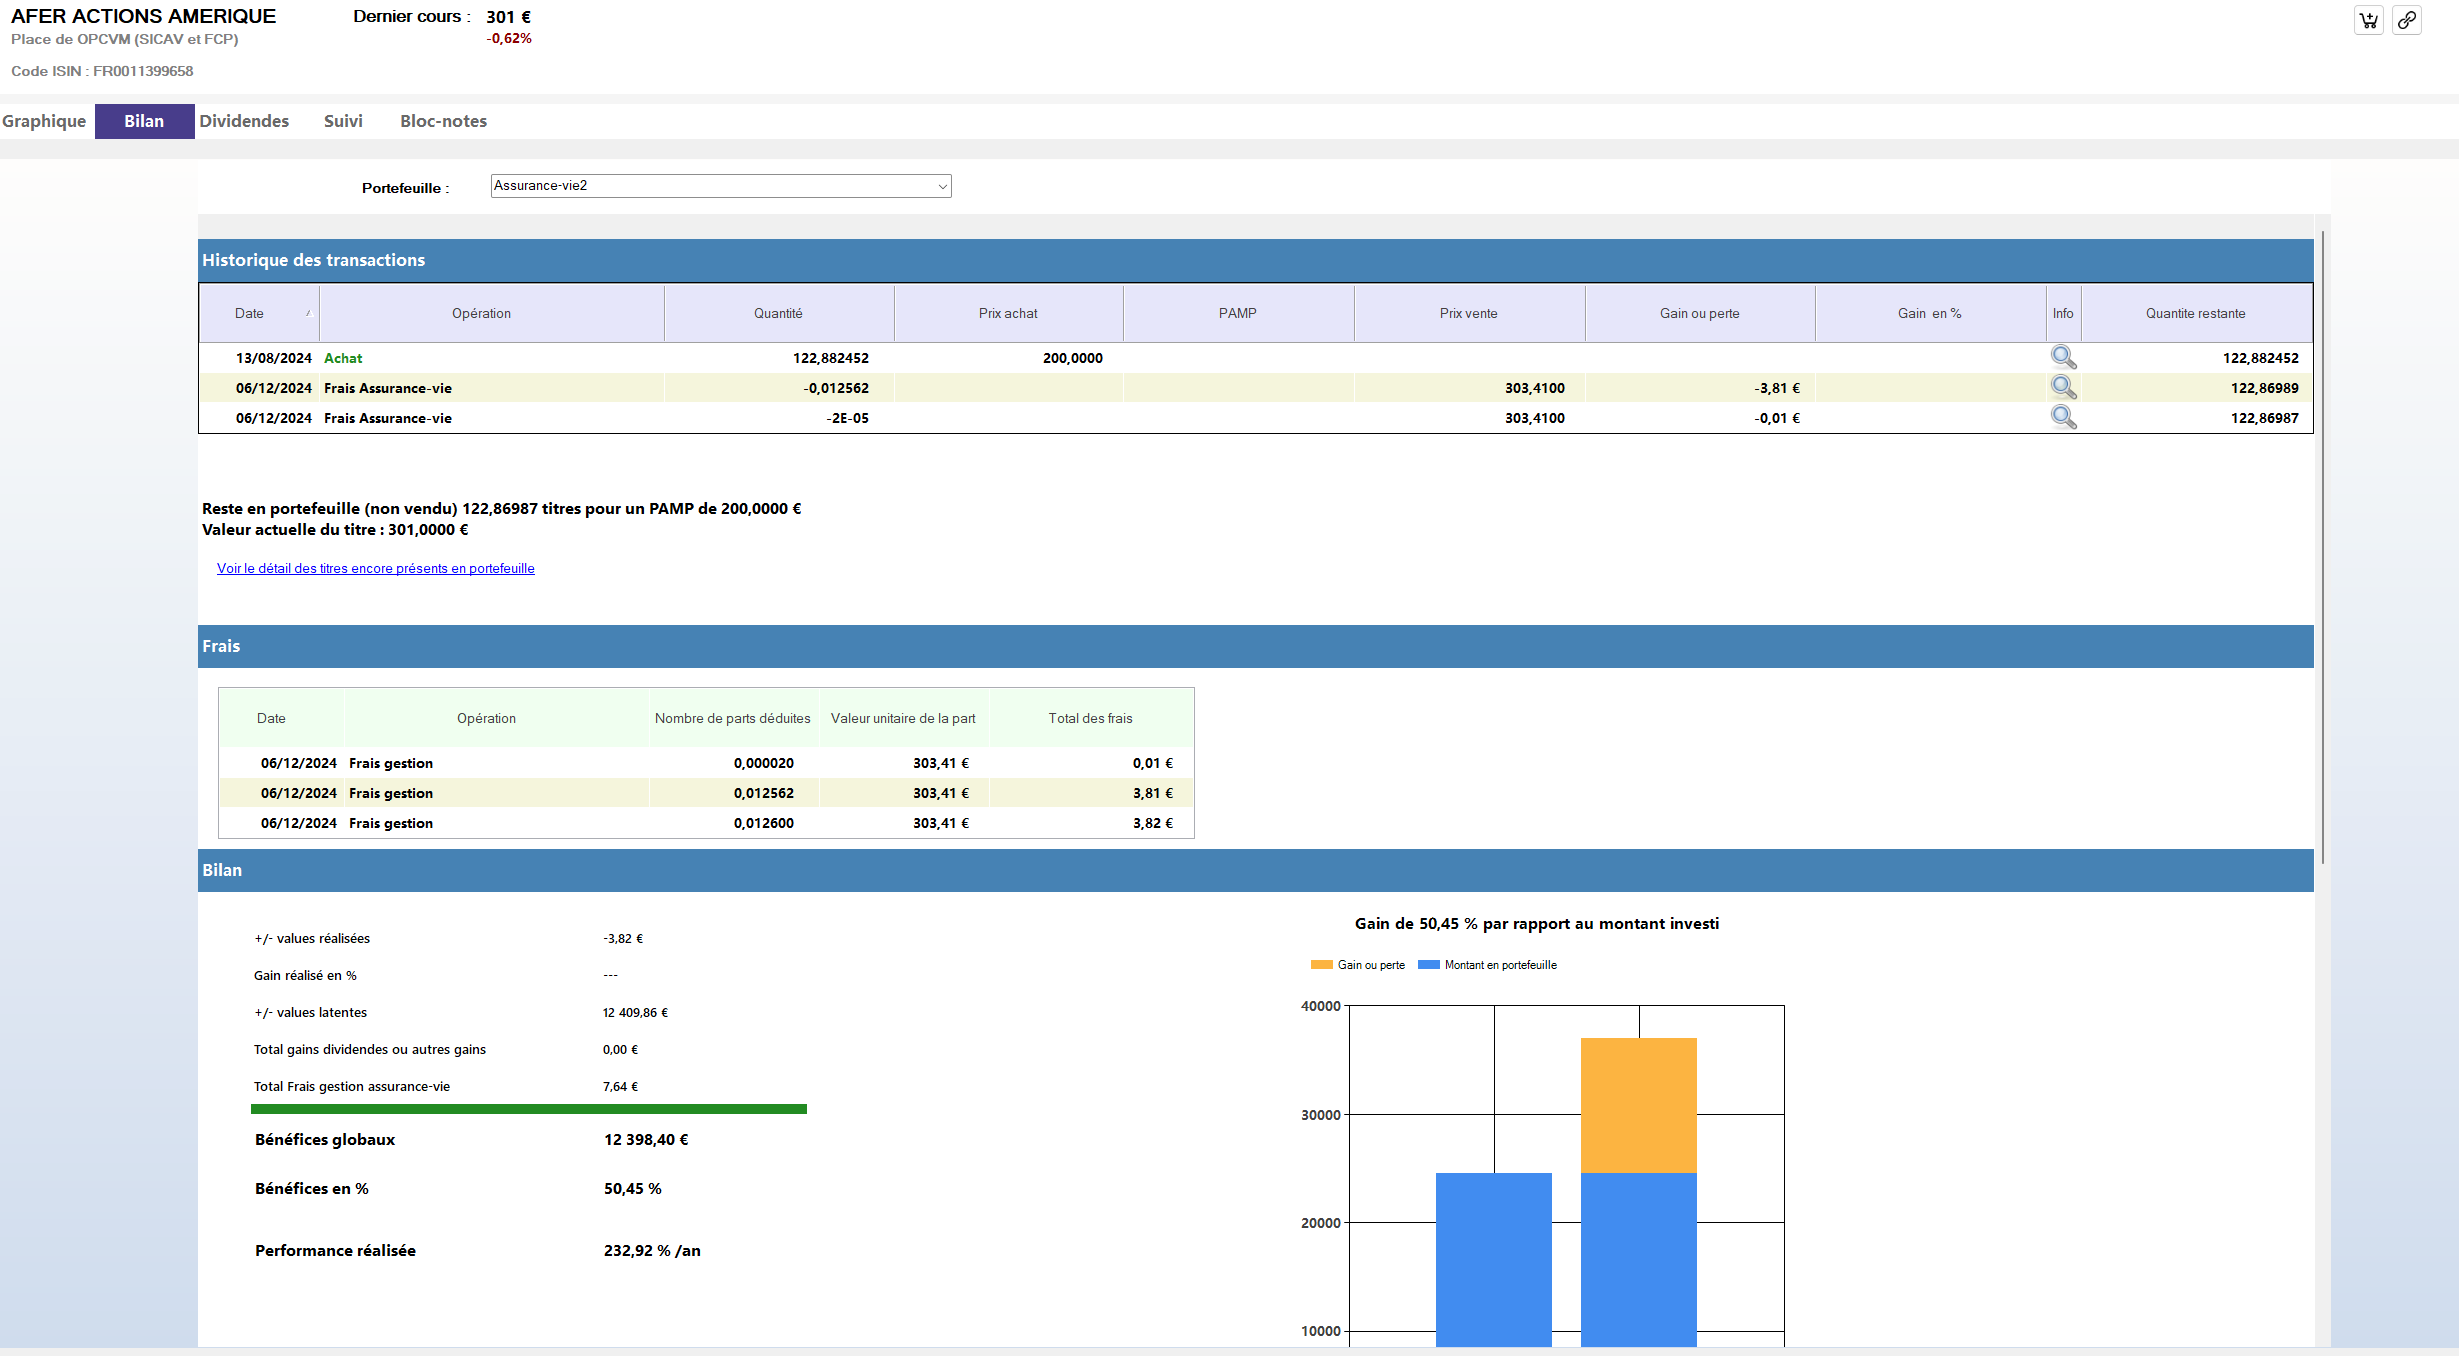Click the frais total '3,82 €'
The height and width of the screenshot is (1356, 2459).
pyautogui.click(x=1153, y=823)
